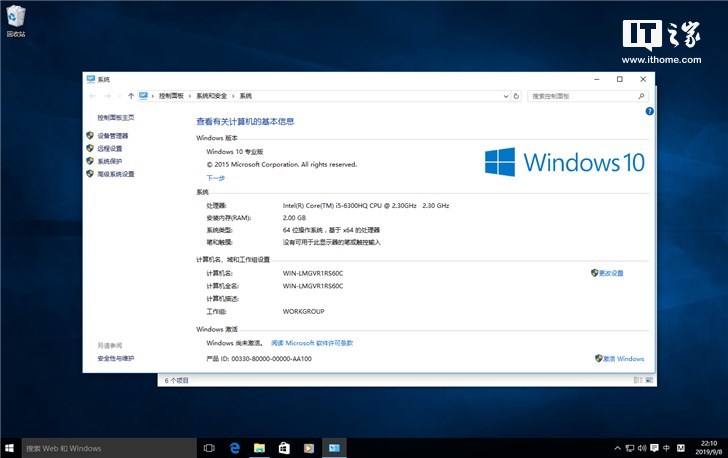Screen dimensions: 728x458
Task: Click 激活 Windows link
Action: pyautogui.click(x=624, y=359)
